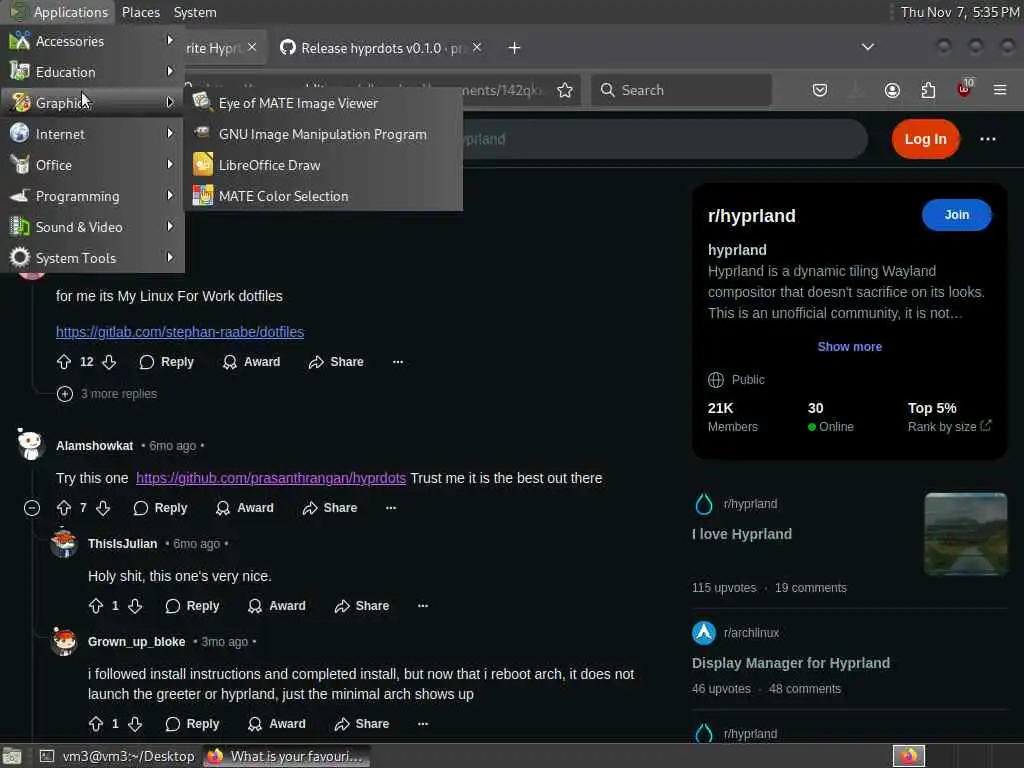
Task: Share the gitlab dotfiles comment
Action: 336,362
